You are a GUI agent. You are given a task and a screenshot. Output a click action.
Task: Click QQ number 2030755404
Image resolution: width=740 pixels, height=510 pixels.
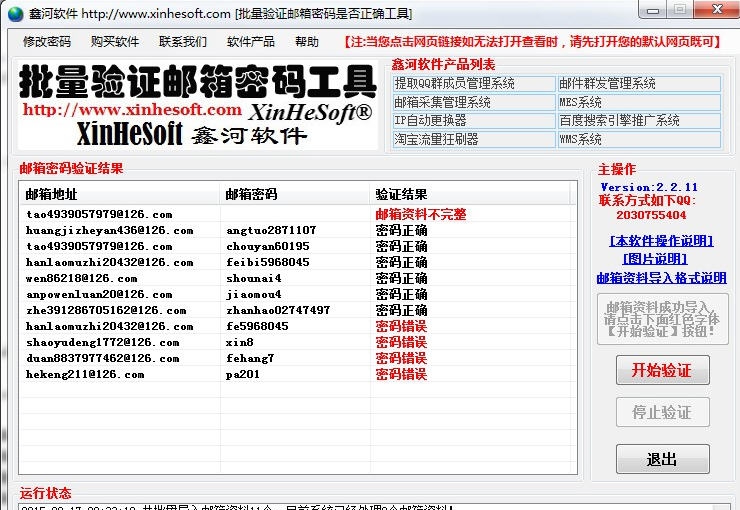651,216
